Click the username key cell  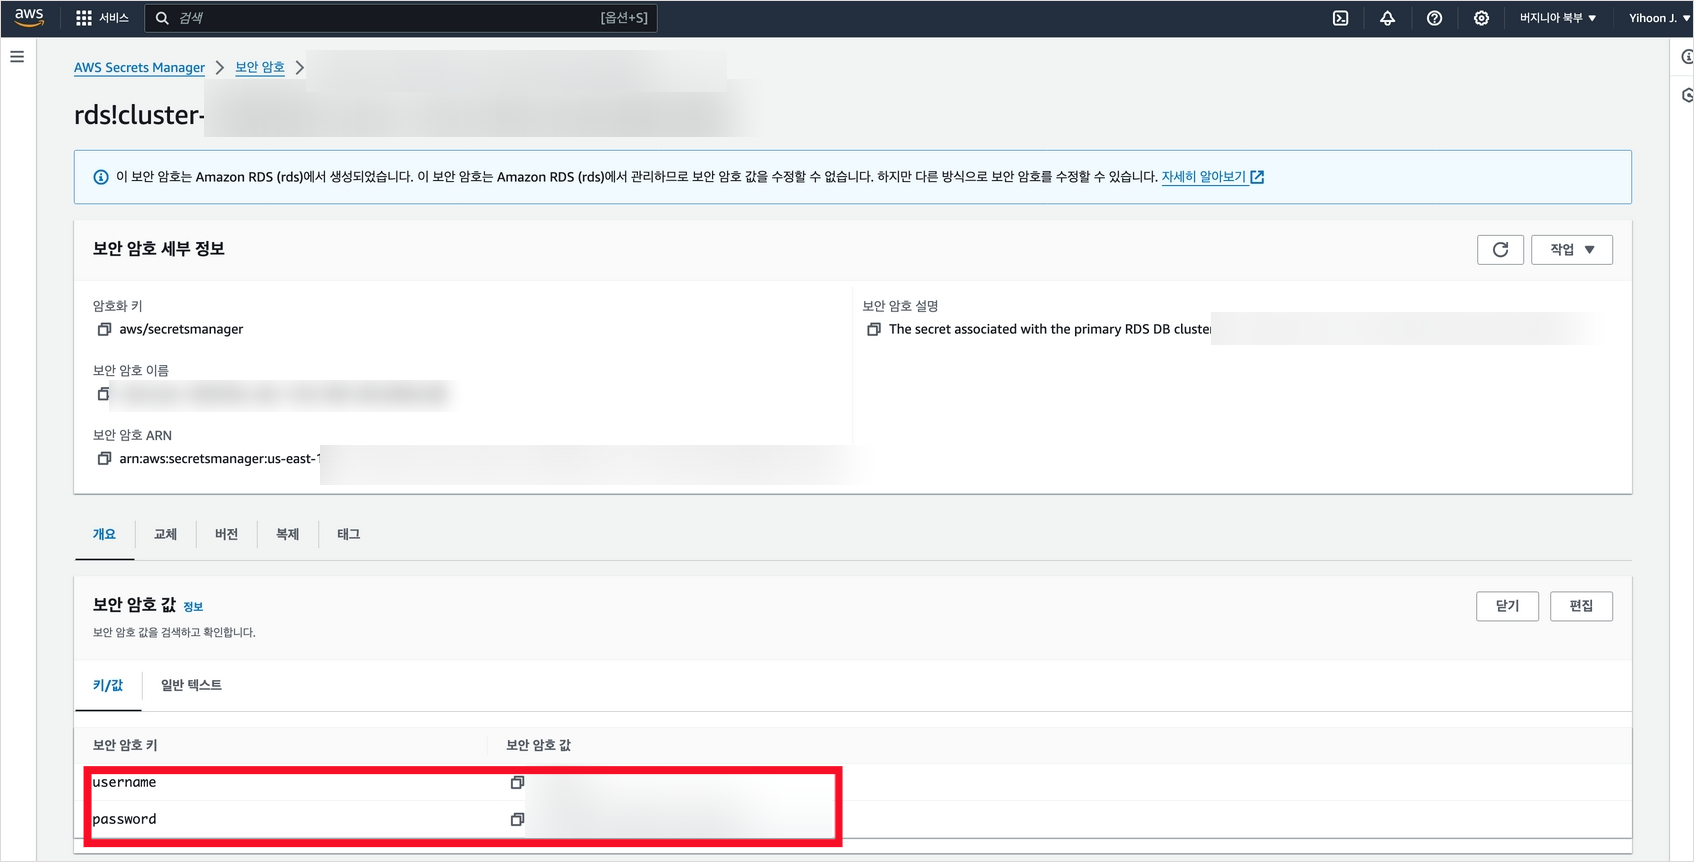click(124, 782)
